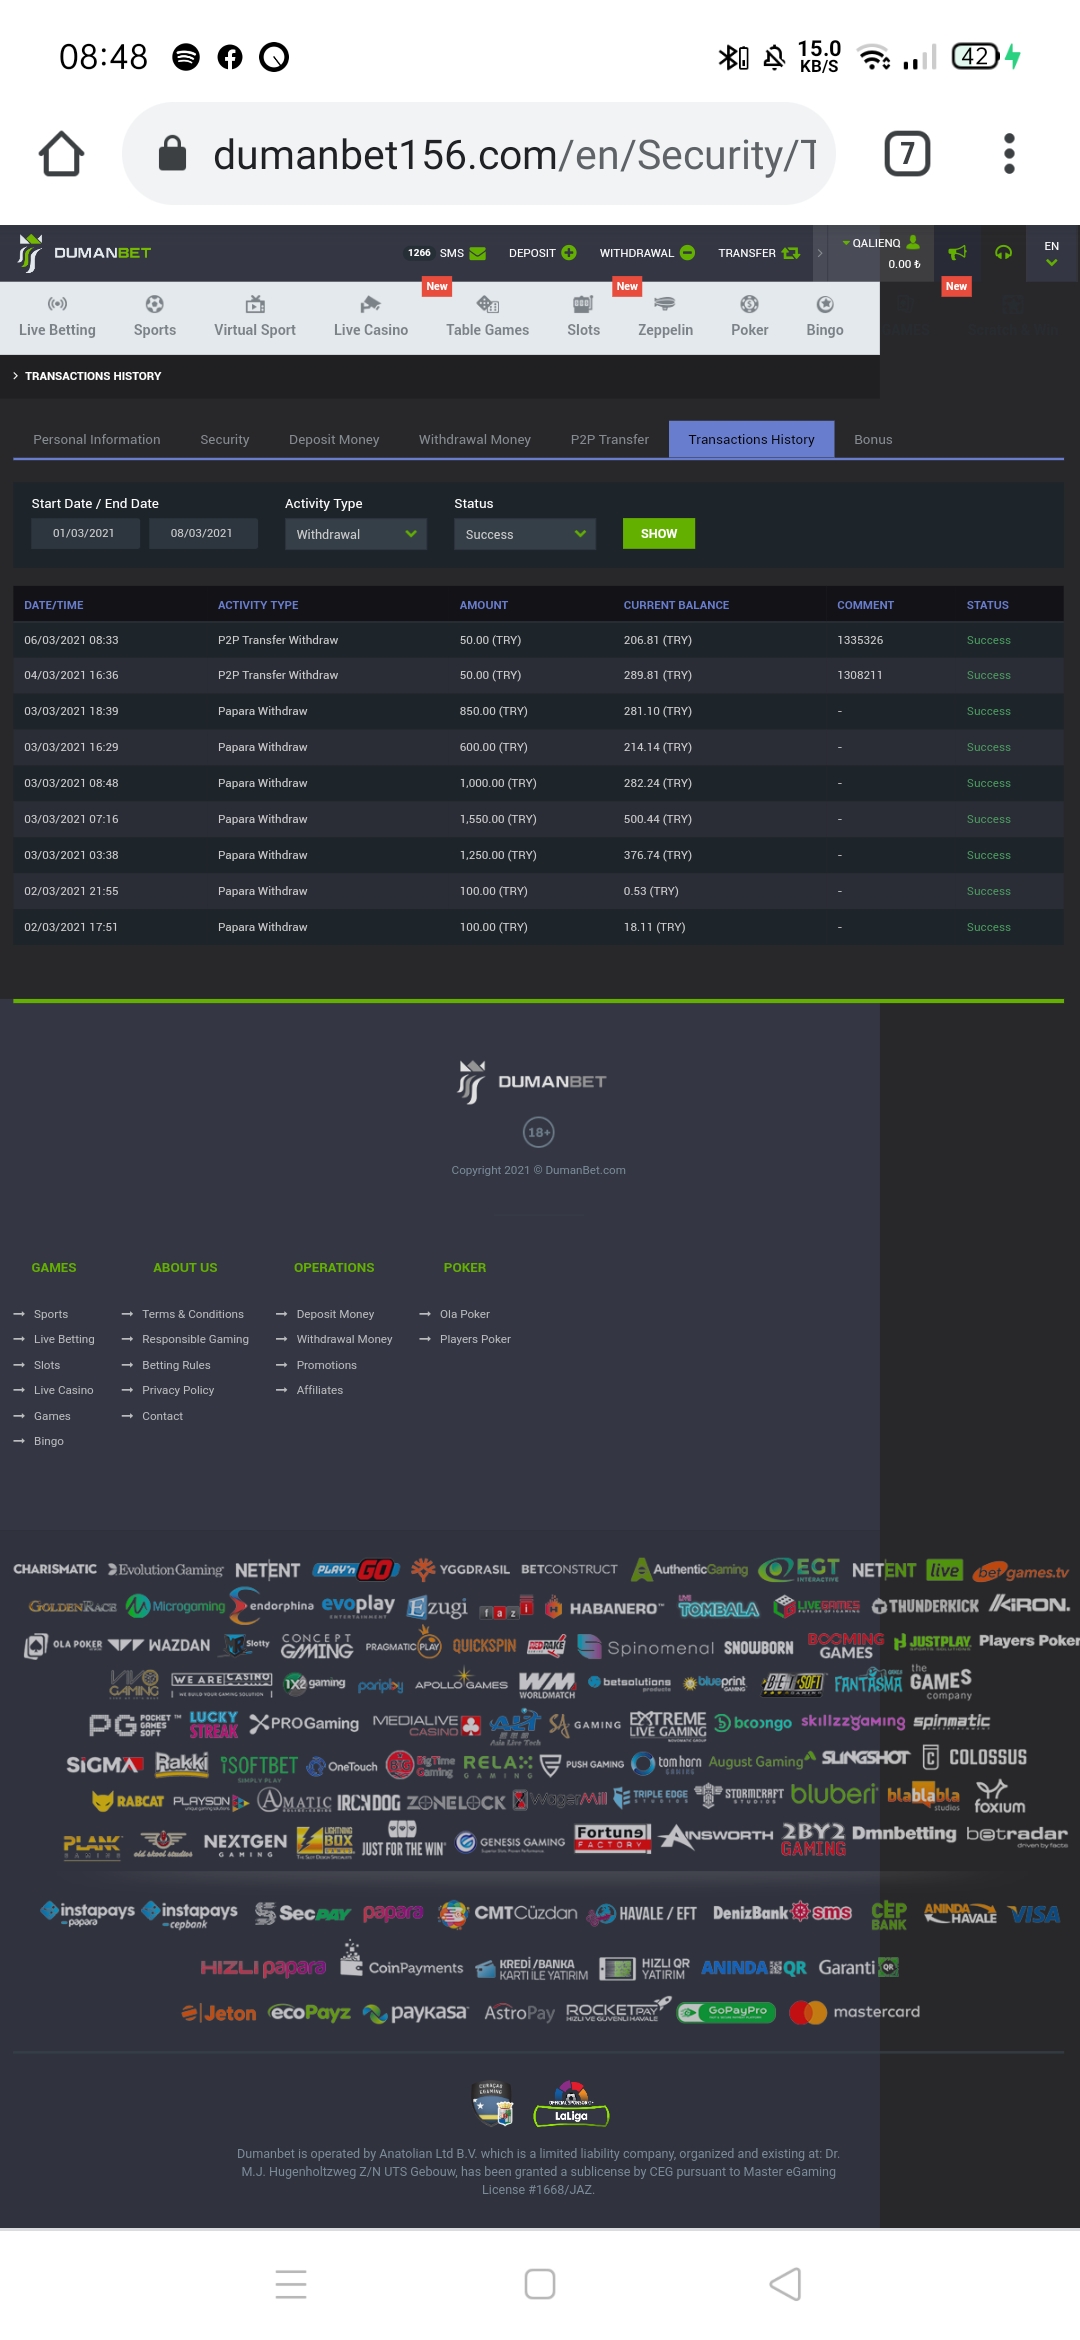The width and height of the screenshot is (1080, 2340).
Task: Edit the start date 01/03/2021 field
Action: pos(84,533)
